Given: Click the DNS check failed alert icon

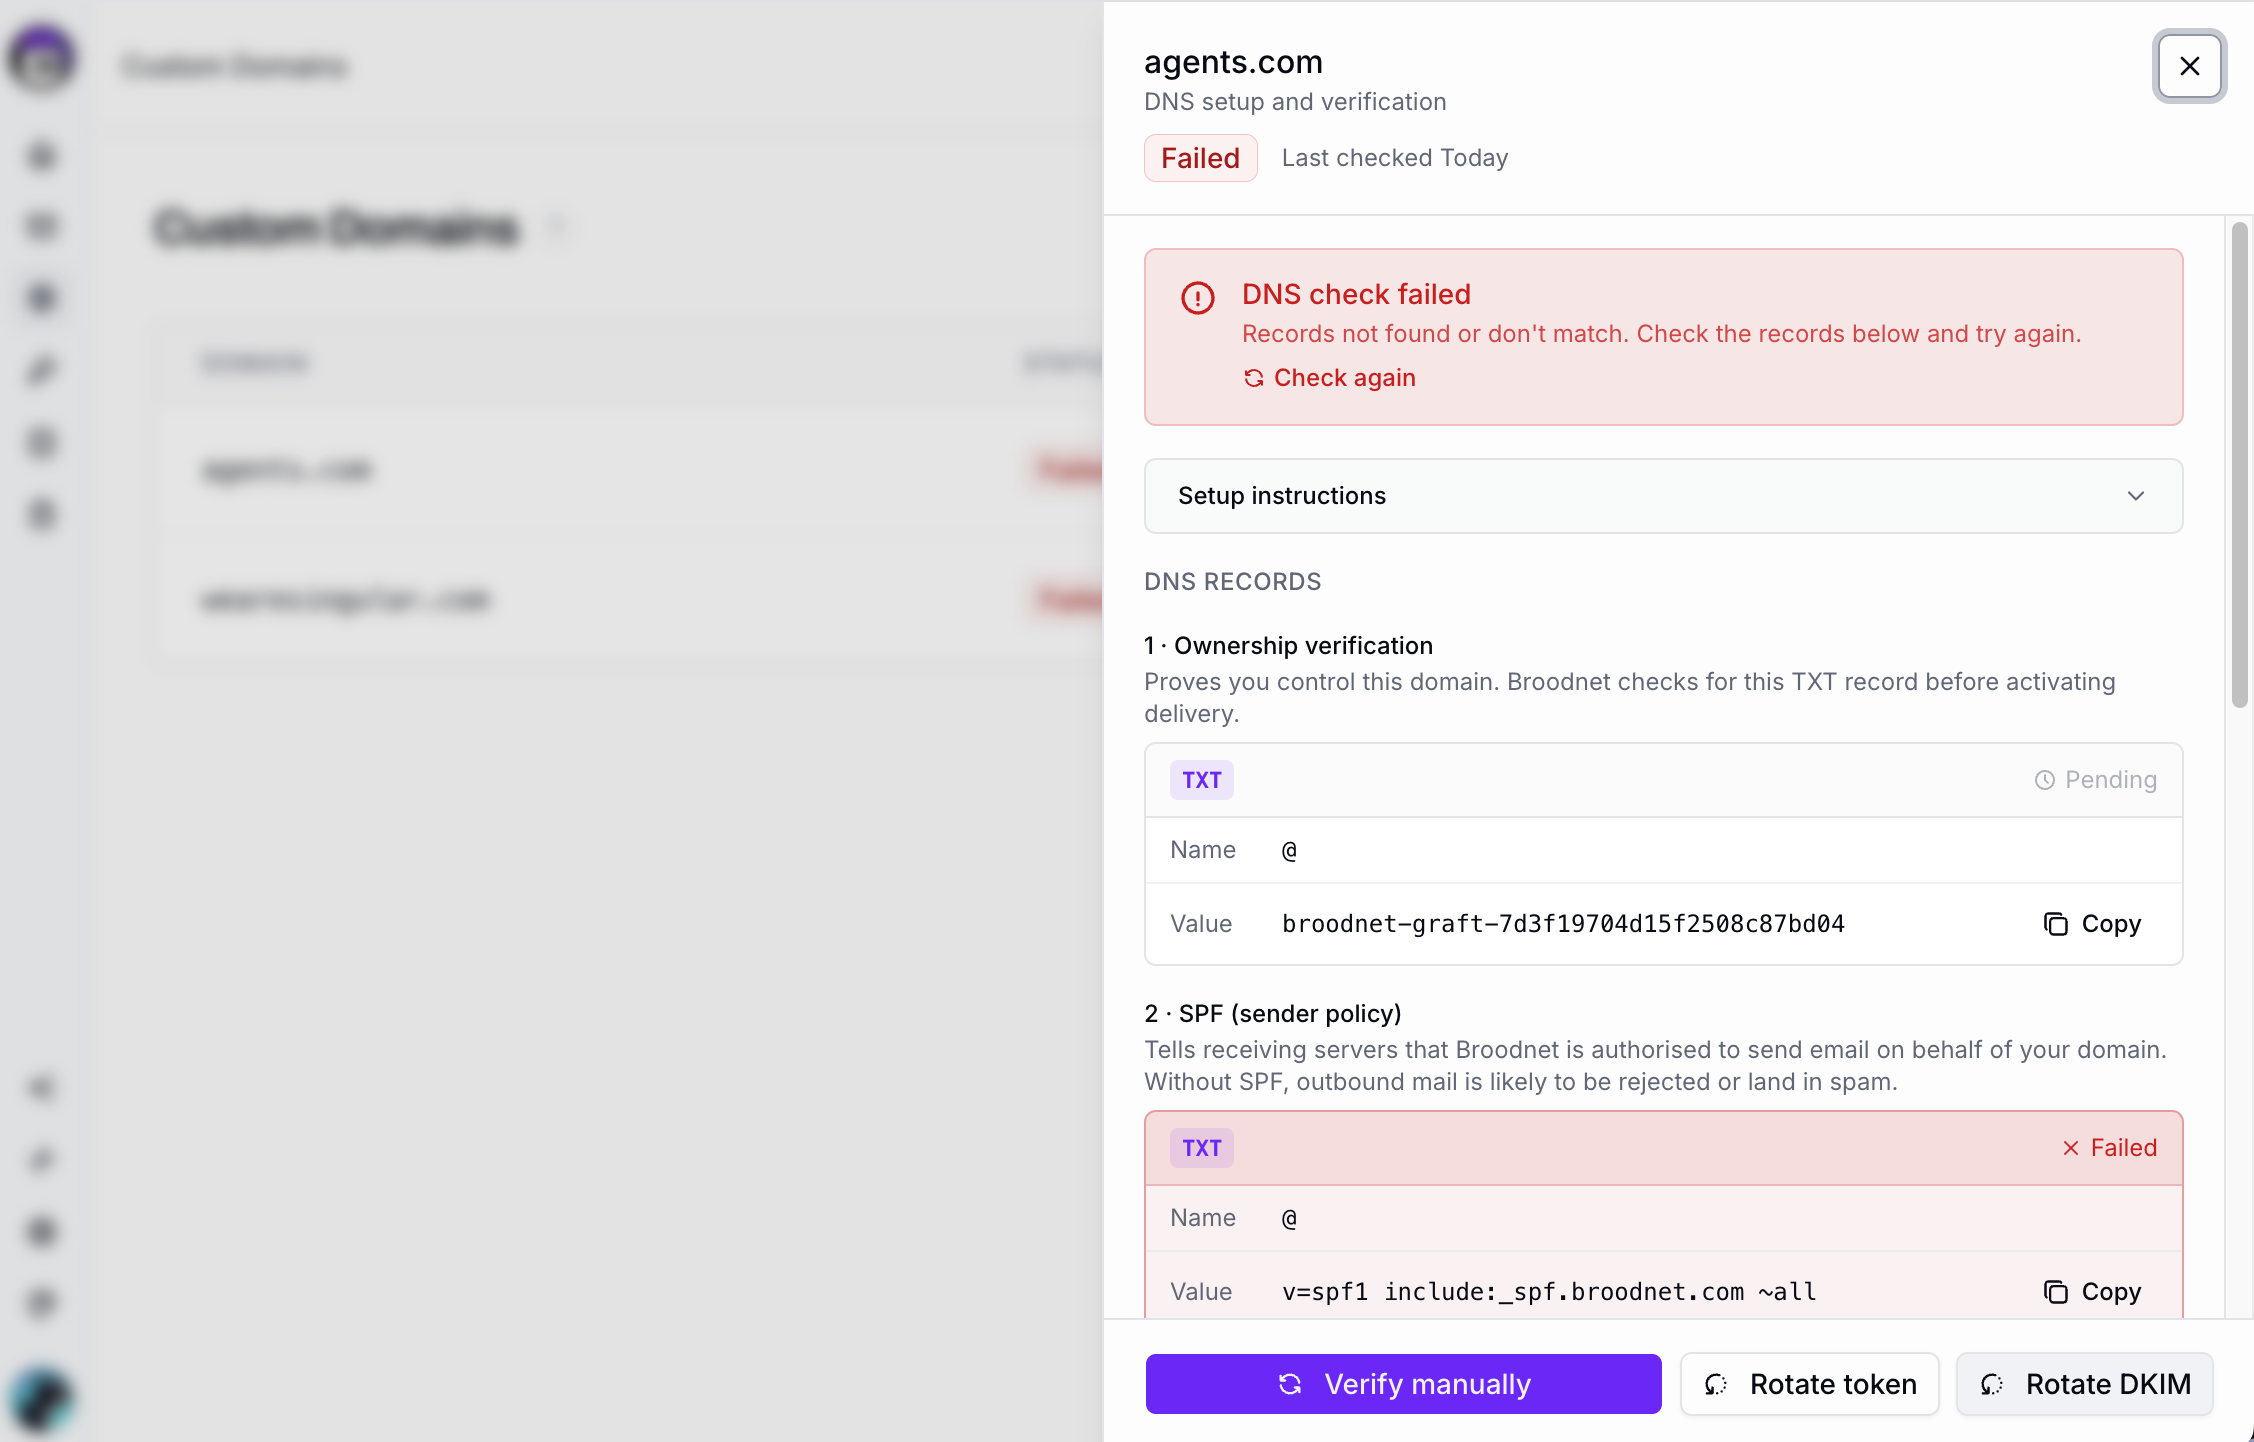Looking at the screenshot, I should pos(1197,297).
